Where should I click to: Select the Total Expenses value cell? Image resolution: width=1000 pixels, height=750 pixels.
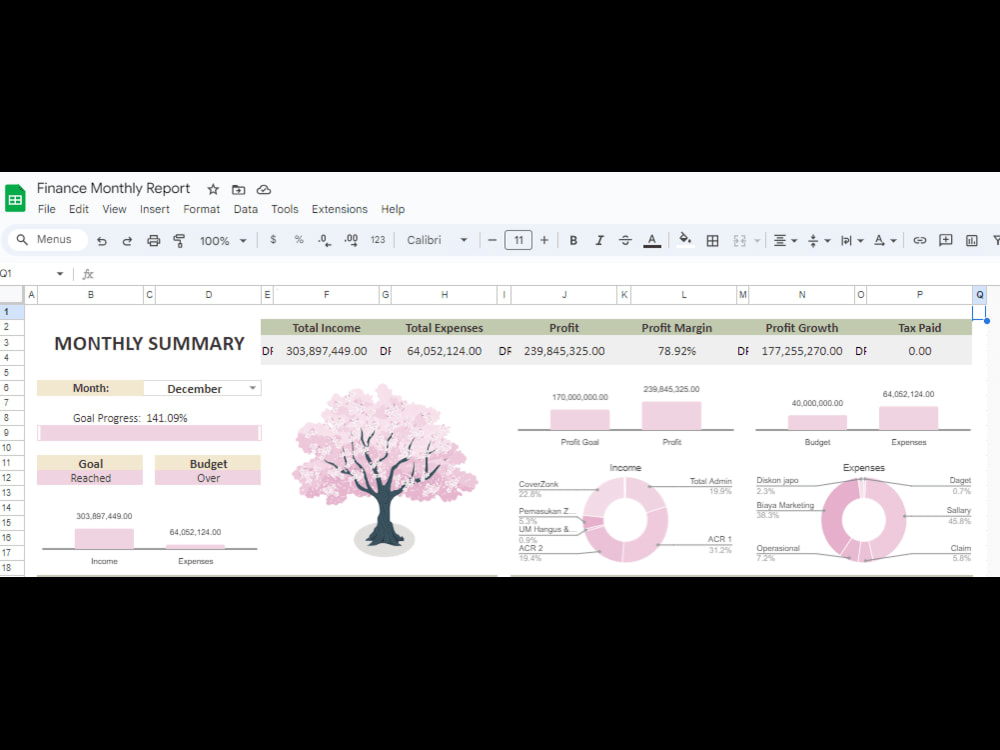point(444,351)
